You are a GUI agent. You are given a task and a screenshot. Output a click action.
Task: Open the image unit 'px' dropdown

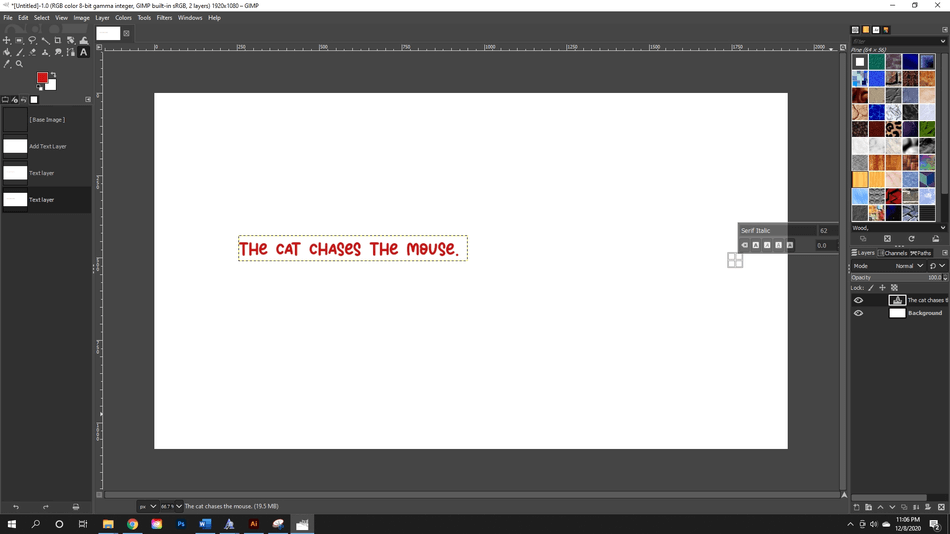click(148, 507)
